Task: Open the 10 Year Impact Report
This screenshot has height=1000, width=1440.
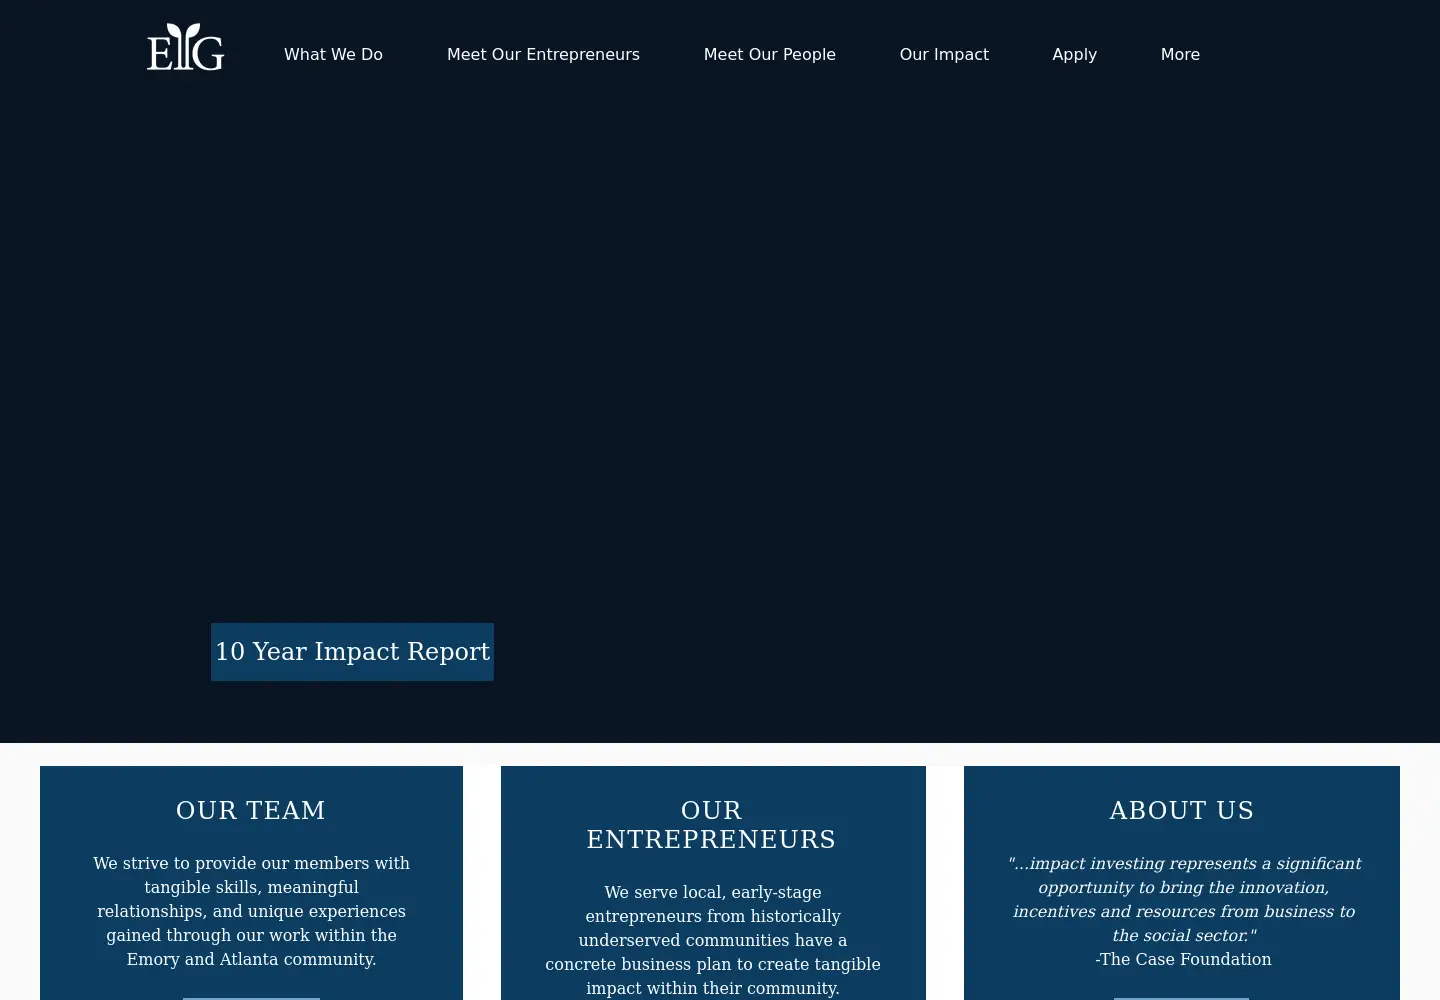Action: click(352, 652)
